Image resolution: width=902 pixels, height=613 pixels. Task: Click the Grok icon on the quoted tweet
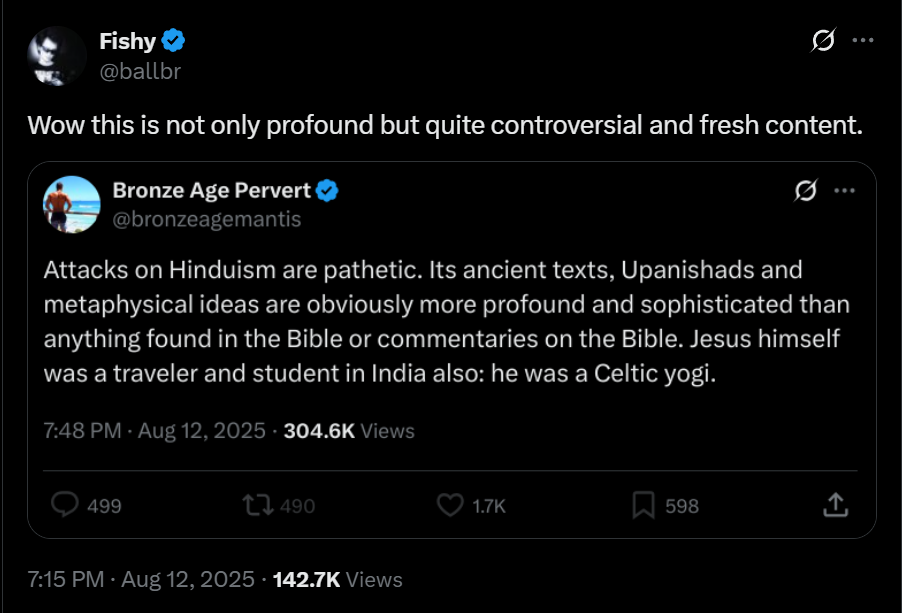click(x=803, y=190)
